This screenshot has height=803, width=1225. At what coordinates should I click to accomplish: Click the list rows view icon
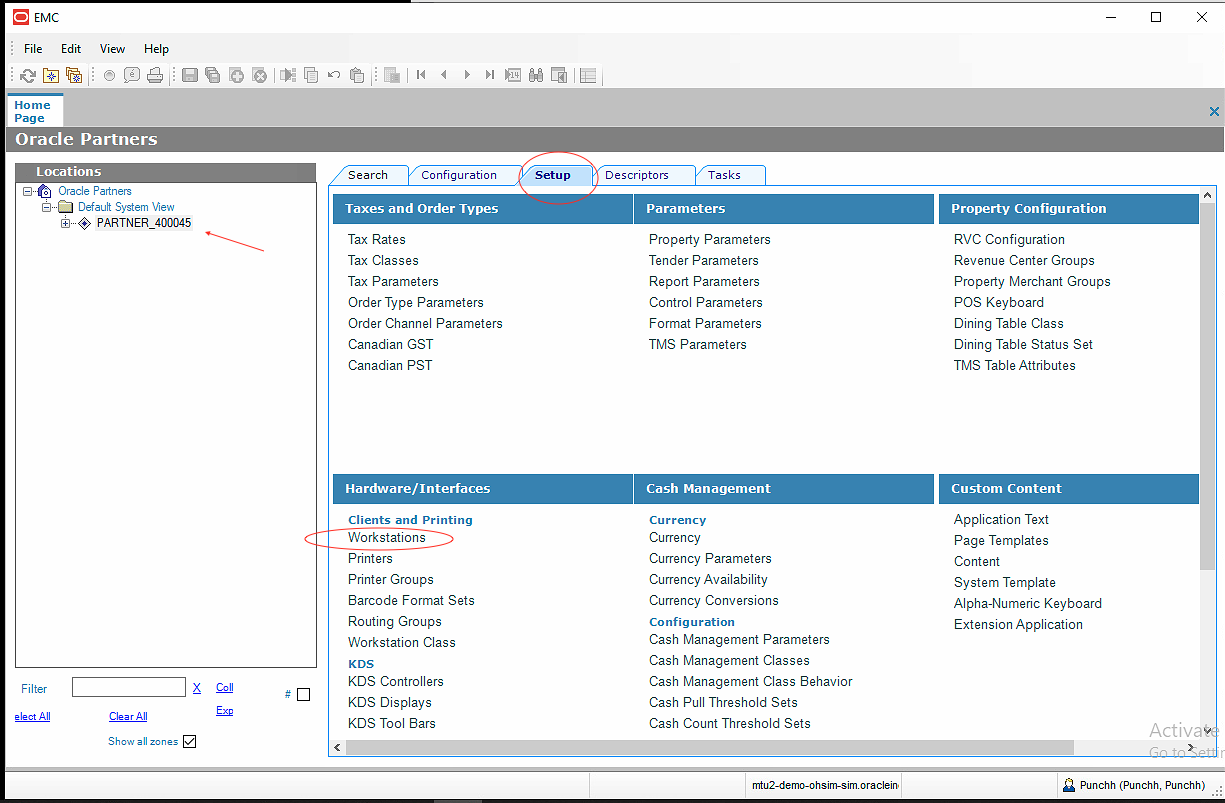click(x=588, y=75)
